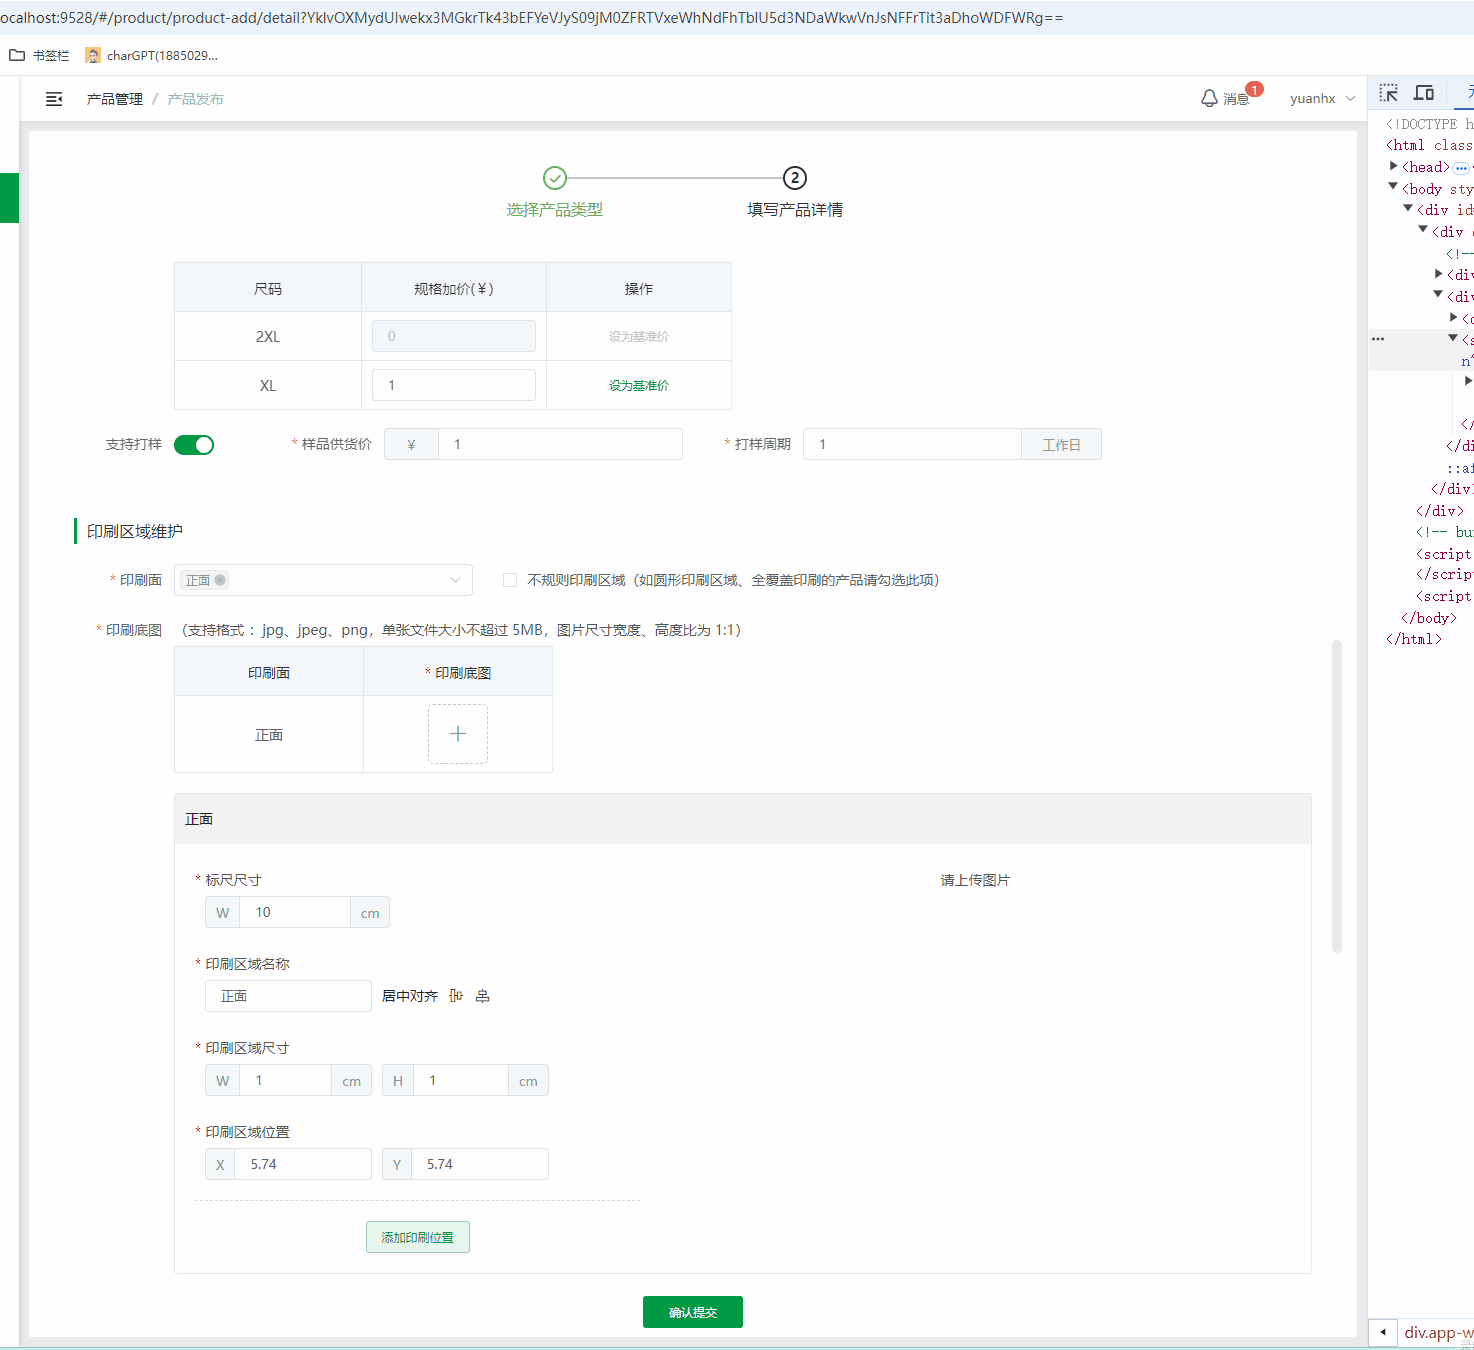This screenshot has height=1350, width=1474.
Task: Click the horizontal center align icon
Action: coord(456,996)
